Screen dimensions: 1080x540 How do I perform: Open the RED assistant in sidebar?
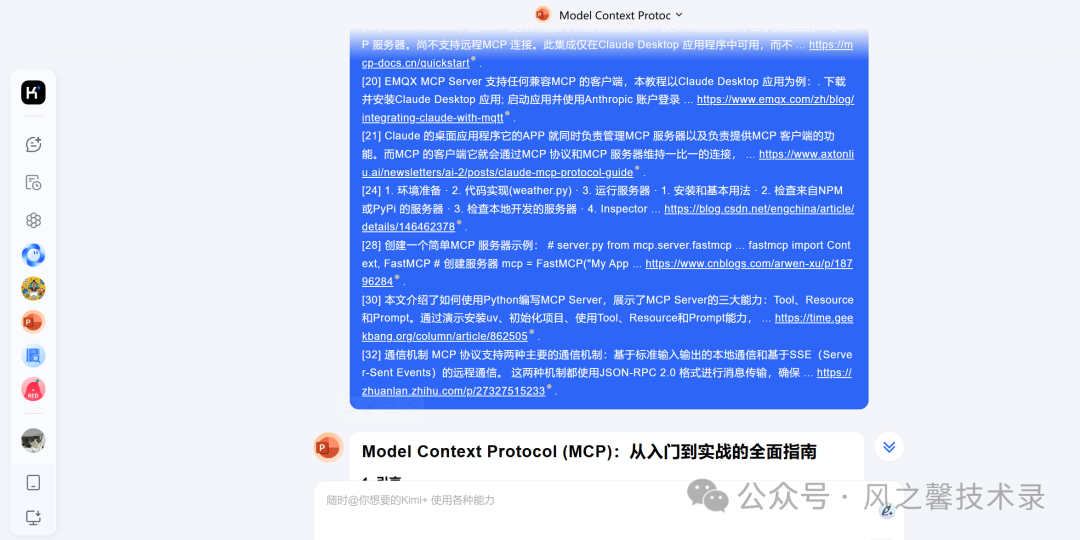click(33, 390)
